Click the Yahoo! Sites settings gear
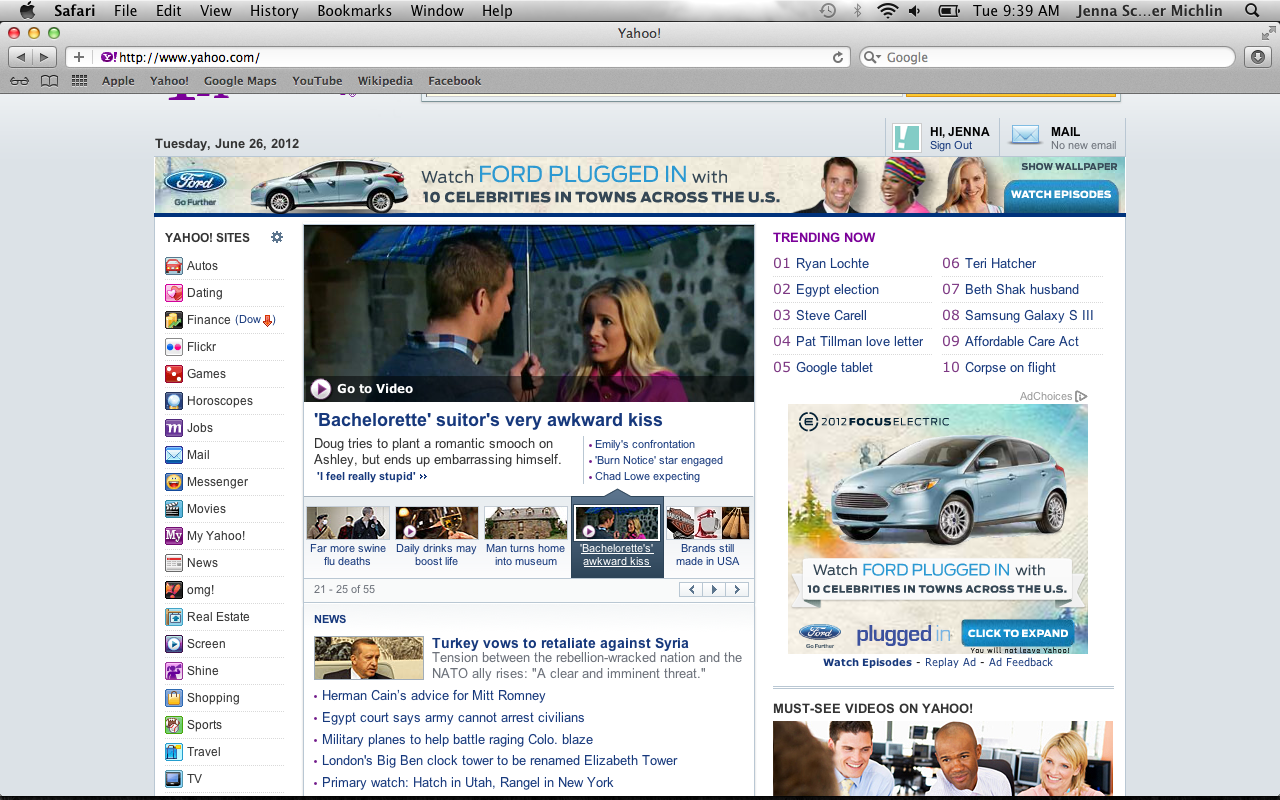The width and height of the screenshot is (1280, 800). (277, 237)
